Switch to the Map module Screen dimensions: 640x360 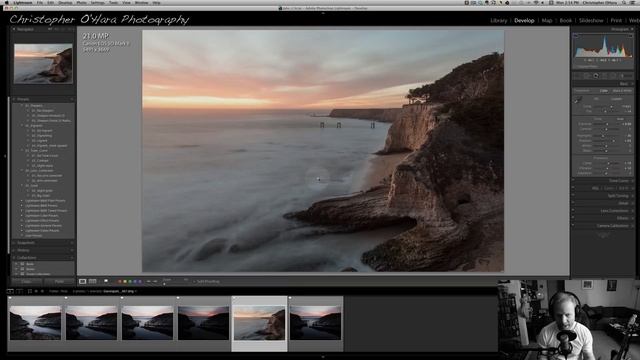point(547,20)
